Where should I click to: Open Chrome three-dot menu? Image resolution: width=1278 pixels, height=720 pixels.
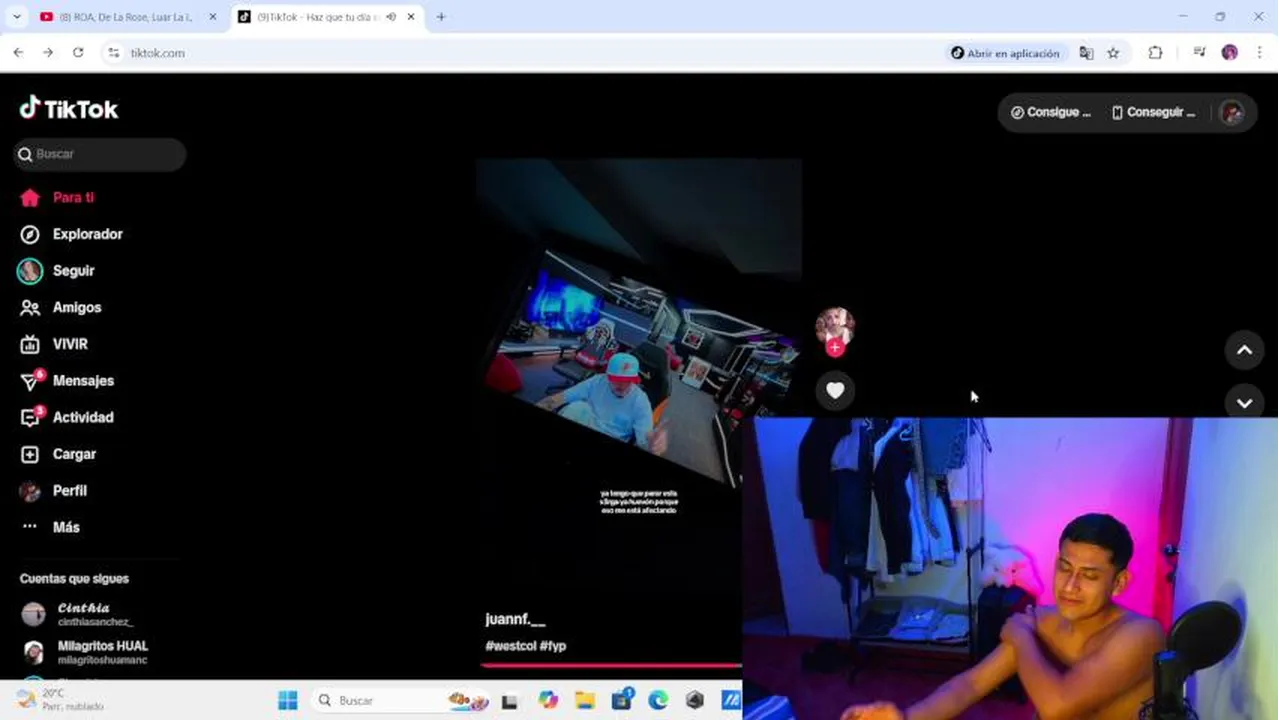1258,53
